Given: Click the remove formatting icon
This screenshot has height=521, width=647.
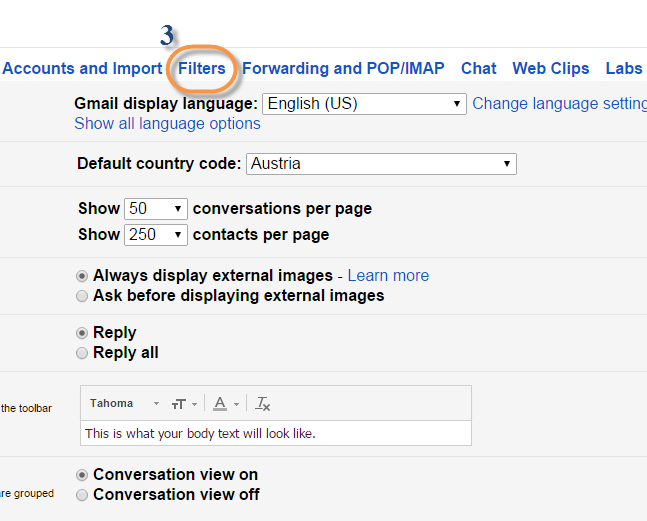Looking at the screenshot, I should point(263,404).
